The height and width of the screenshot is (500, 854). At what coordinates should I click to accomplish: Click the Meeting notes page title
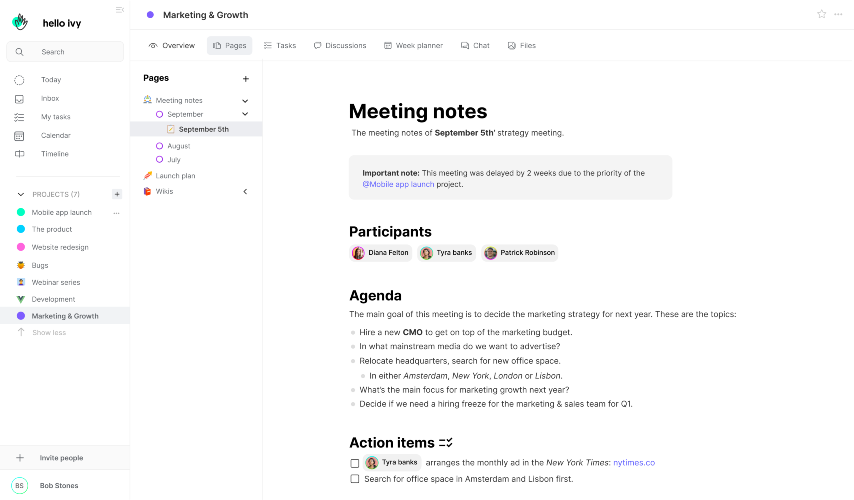tap(418, 112)
